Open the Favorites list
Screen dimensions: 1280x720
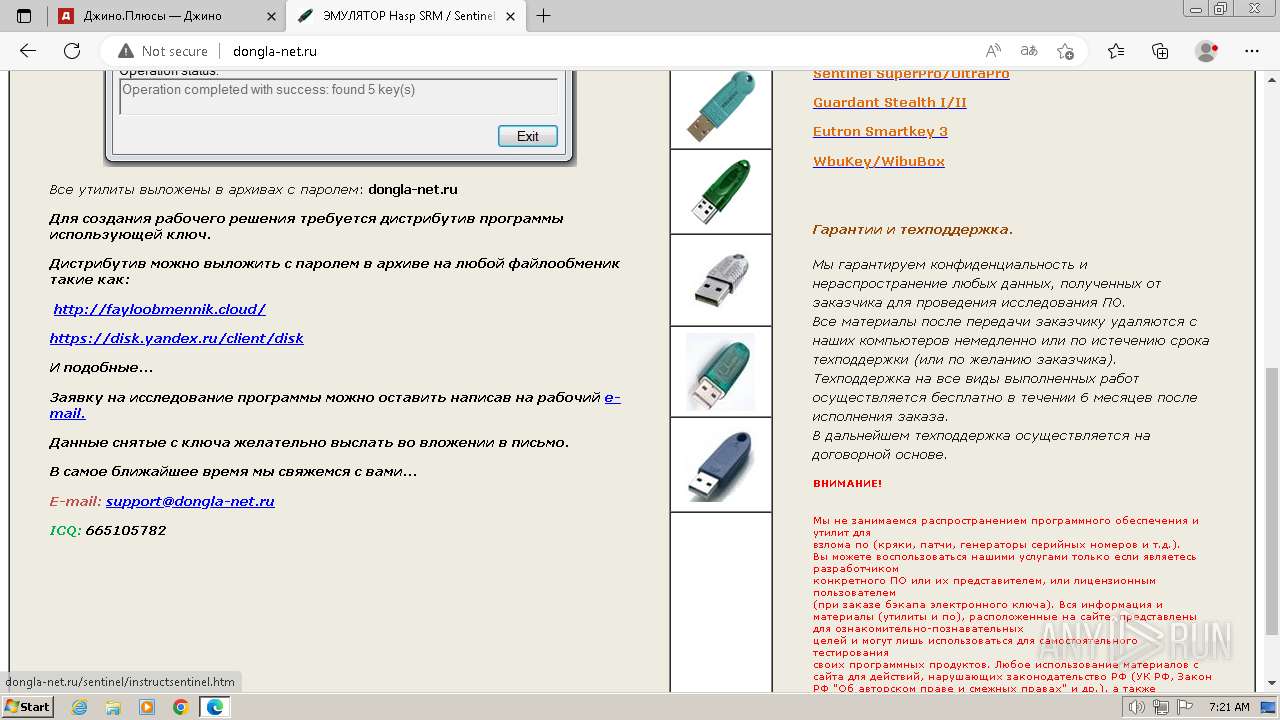pos(1116,51)
